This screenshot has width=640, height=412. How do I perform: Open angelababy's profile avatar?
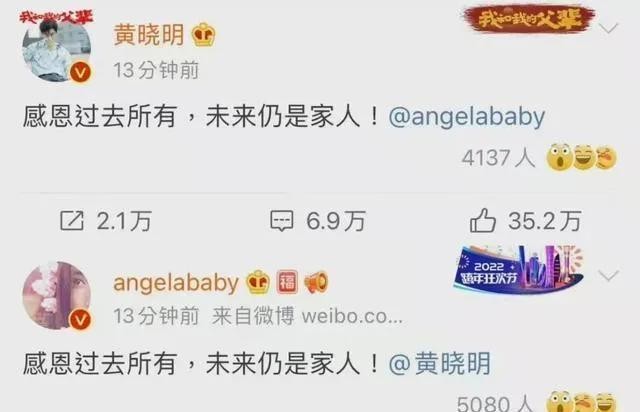tap(57, 295)
